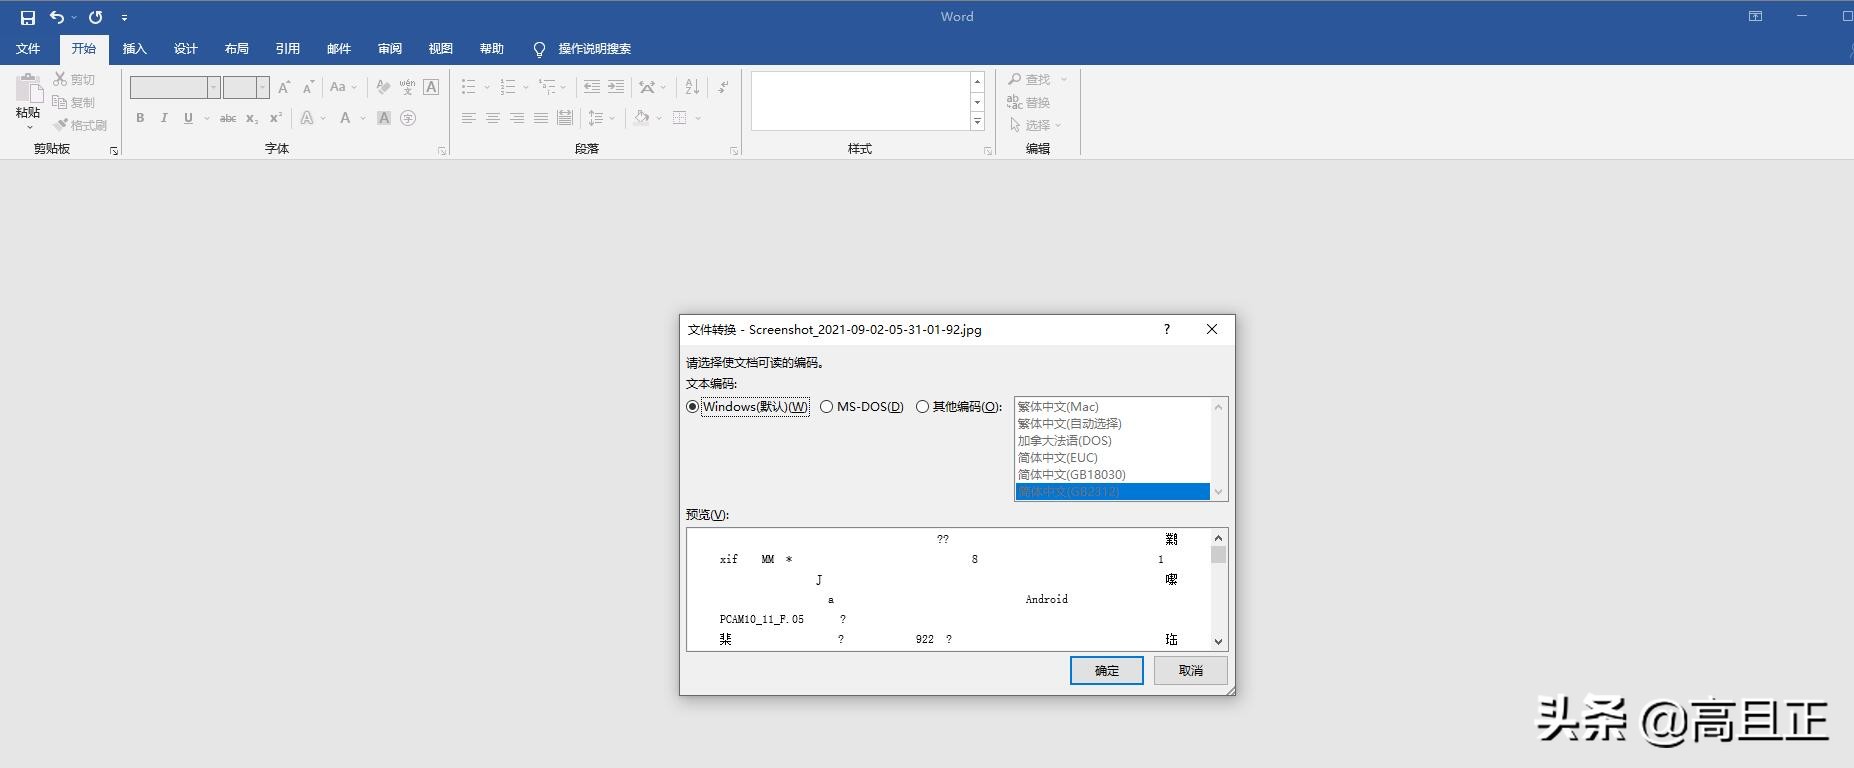This screenshot has height=768, width=1854.
Task: Open the 文件 menu tab
Action: click(x=28, y=49)
